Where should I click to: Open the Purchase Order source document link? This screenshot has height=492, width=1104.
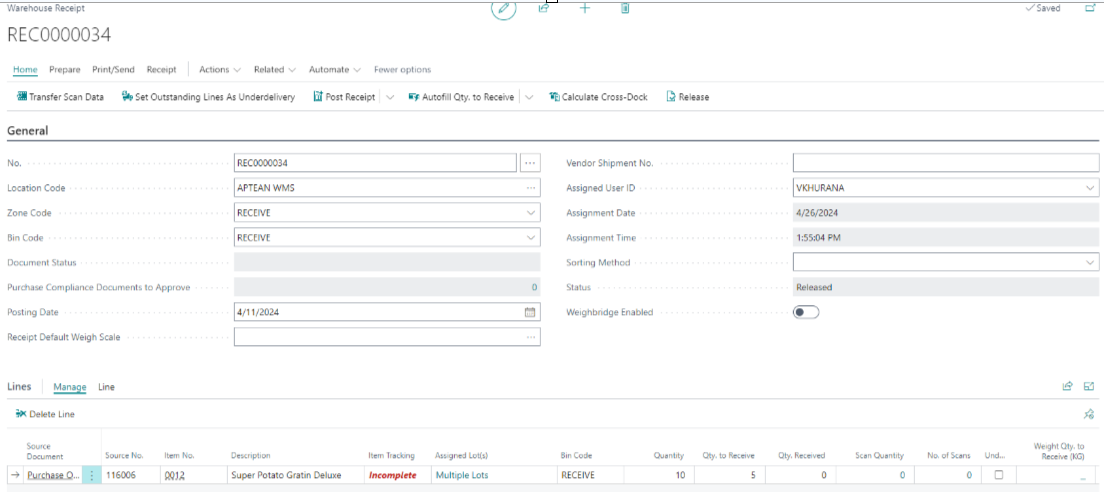click(x=53, y=475)
